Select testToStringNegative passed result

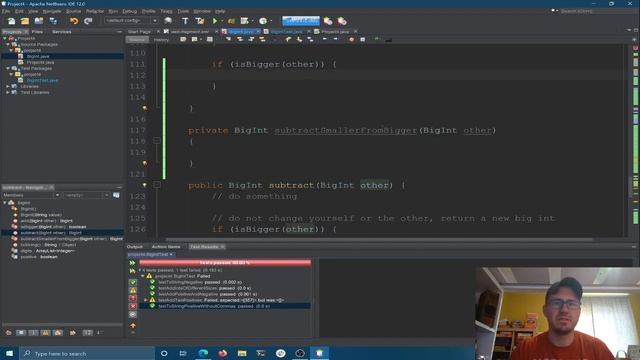[x=200, y=282]
